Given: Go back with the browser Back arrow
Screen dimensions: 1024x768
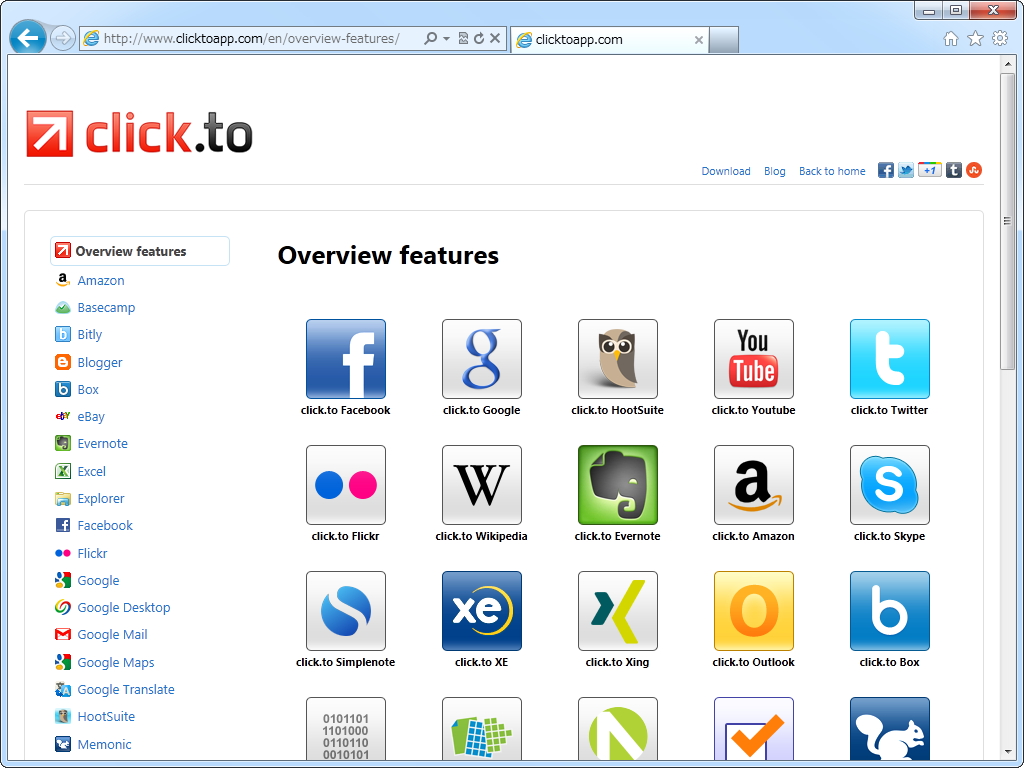Looking at the screenshot, I should coord(27,39).
